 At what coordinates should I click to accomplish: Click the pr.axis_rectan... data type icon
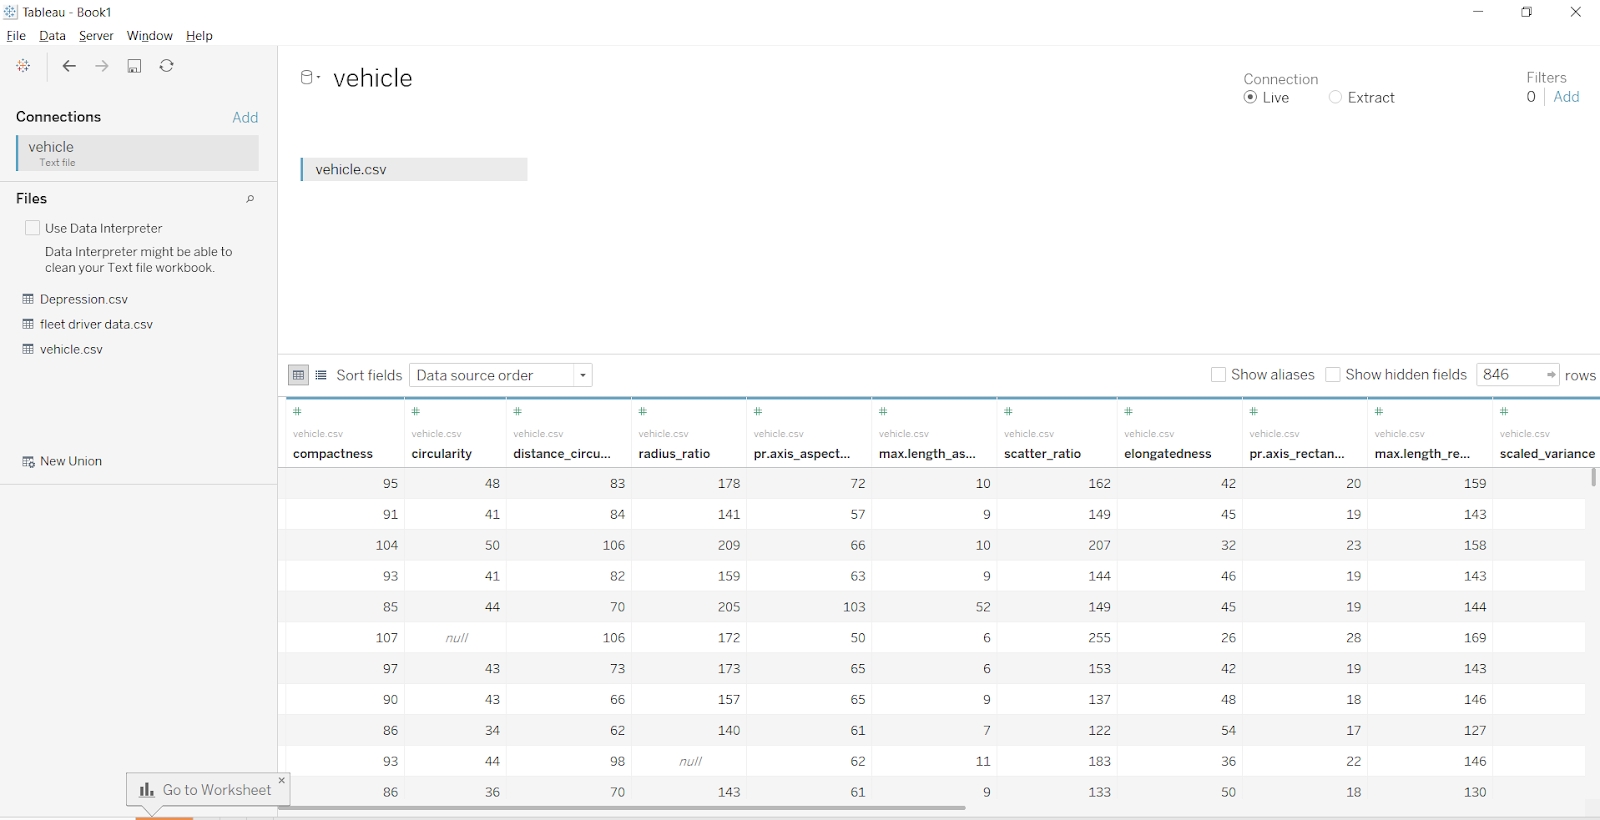tap(1254, 411)
